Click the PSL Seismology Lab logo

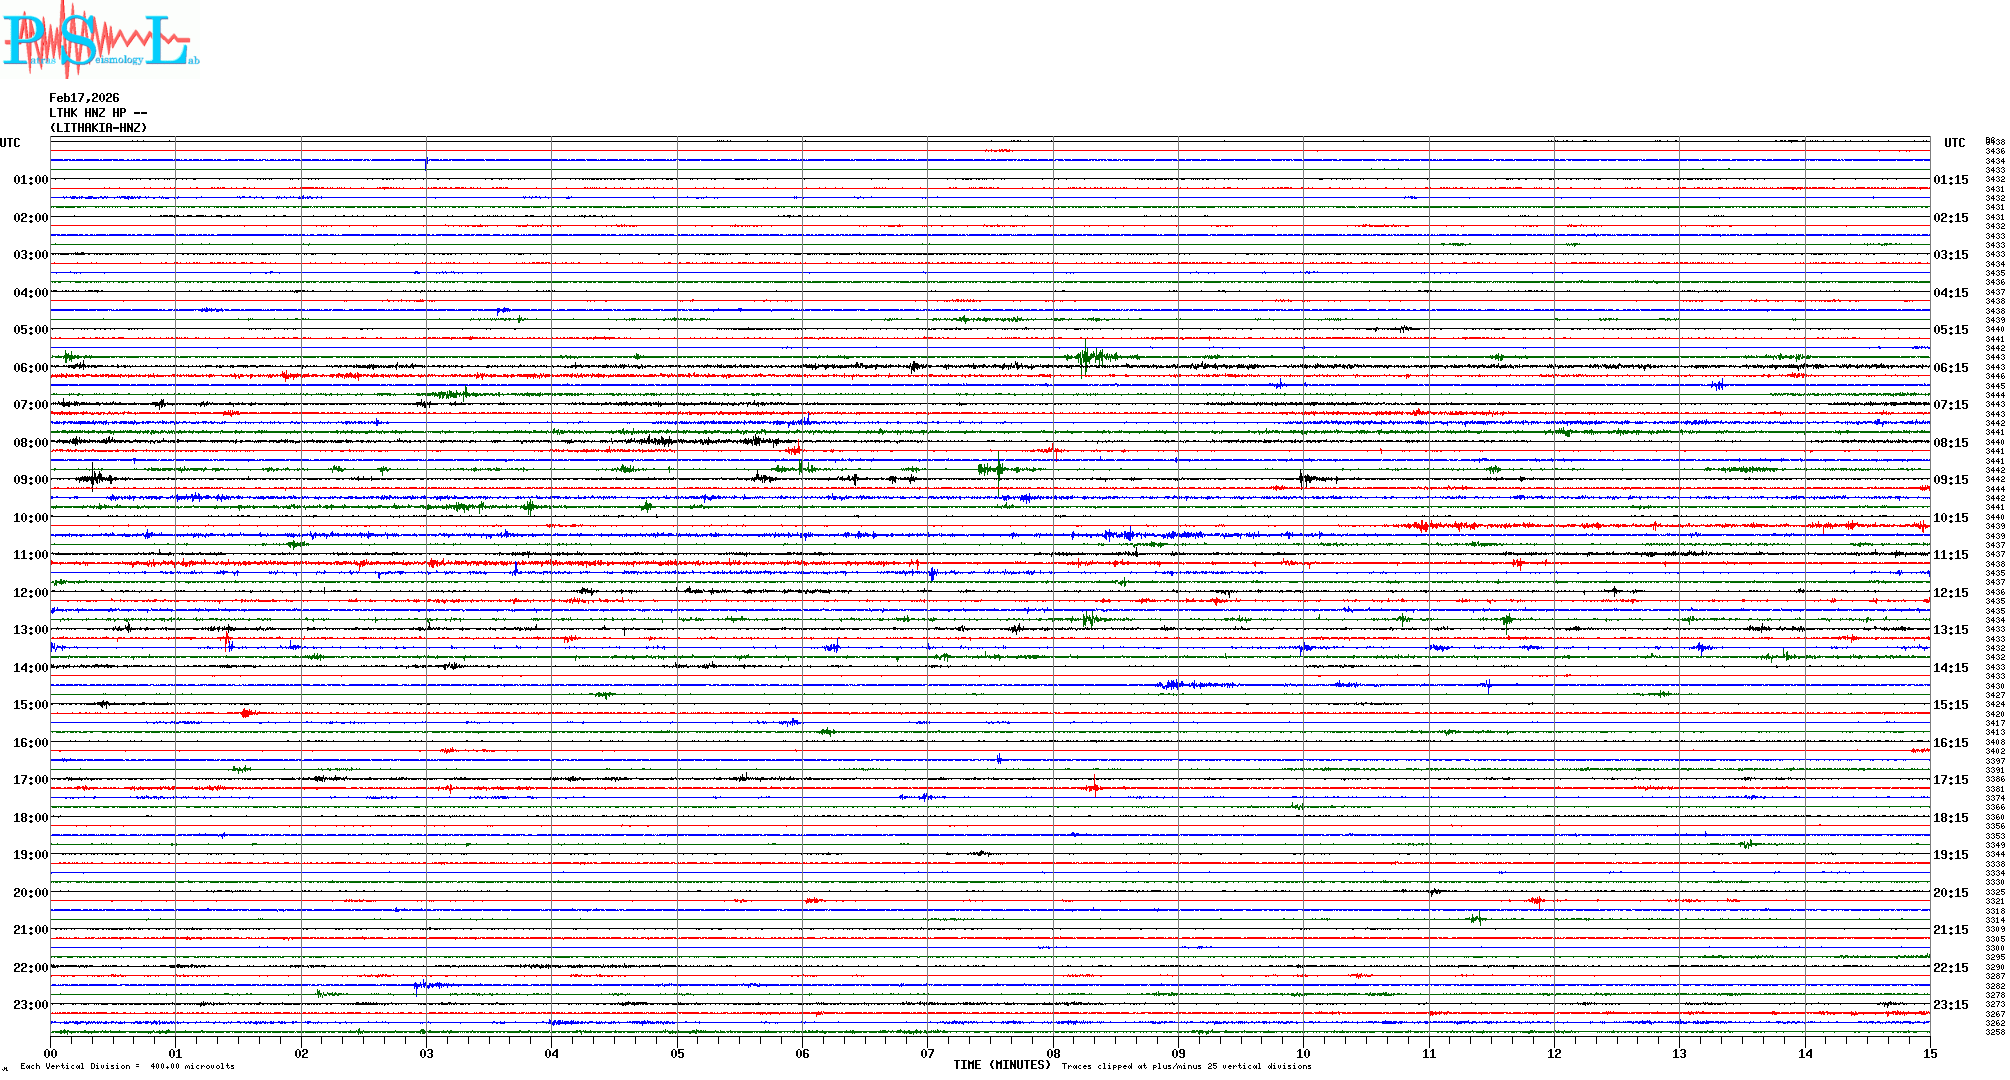pos(100,40)
